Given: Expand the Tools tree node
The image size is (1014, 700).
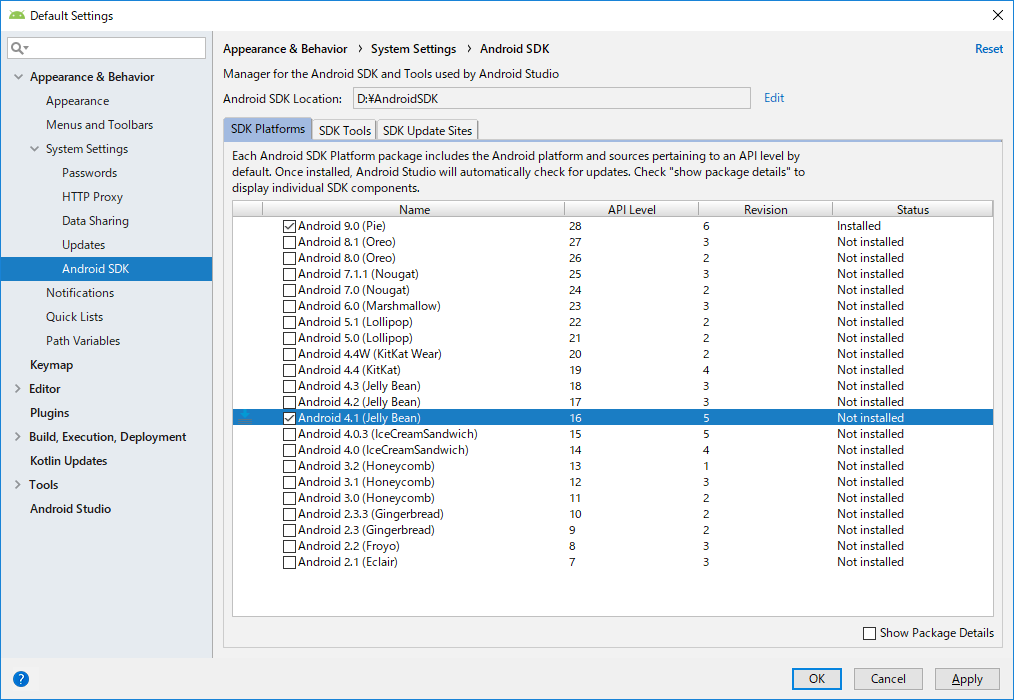Looking at the screenshot, I should pos(17,485).
